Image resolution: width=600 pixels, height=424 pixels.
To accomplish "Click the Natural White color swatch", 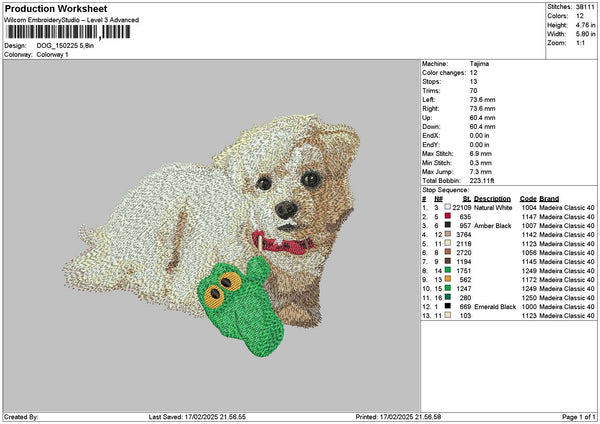I will click(447, 207).
